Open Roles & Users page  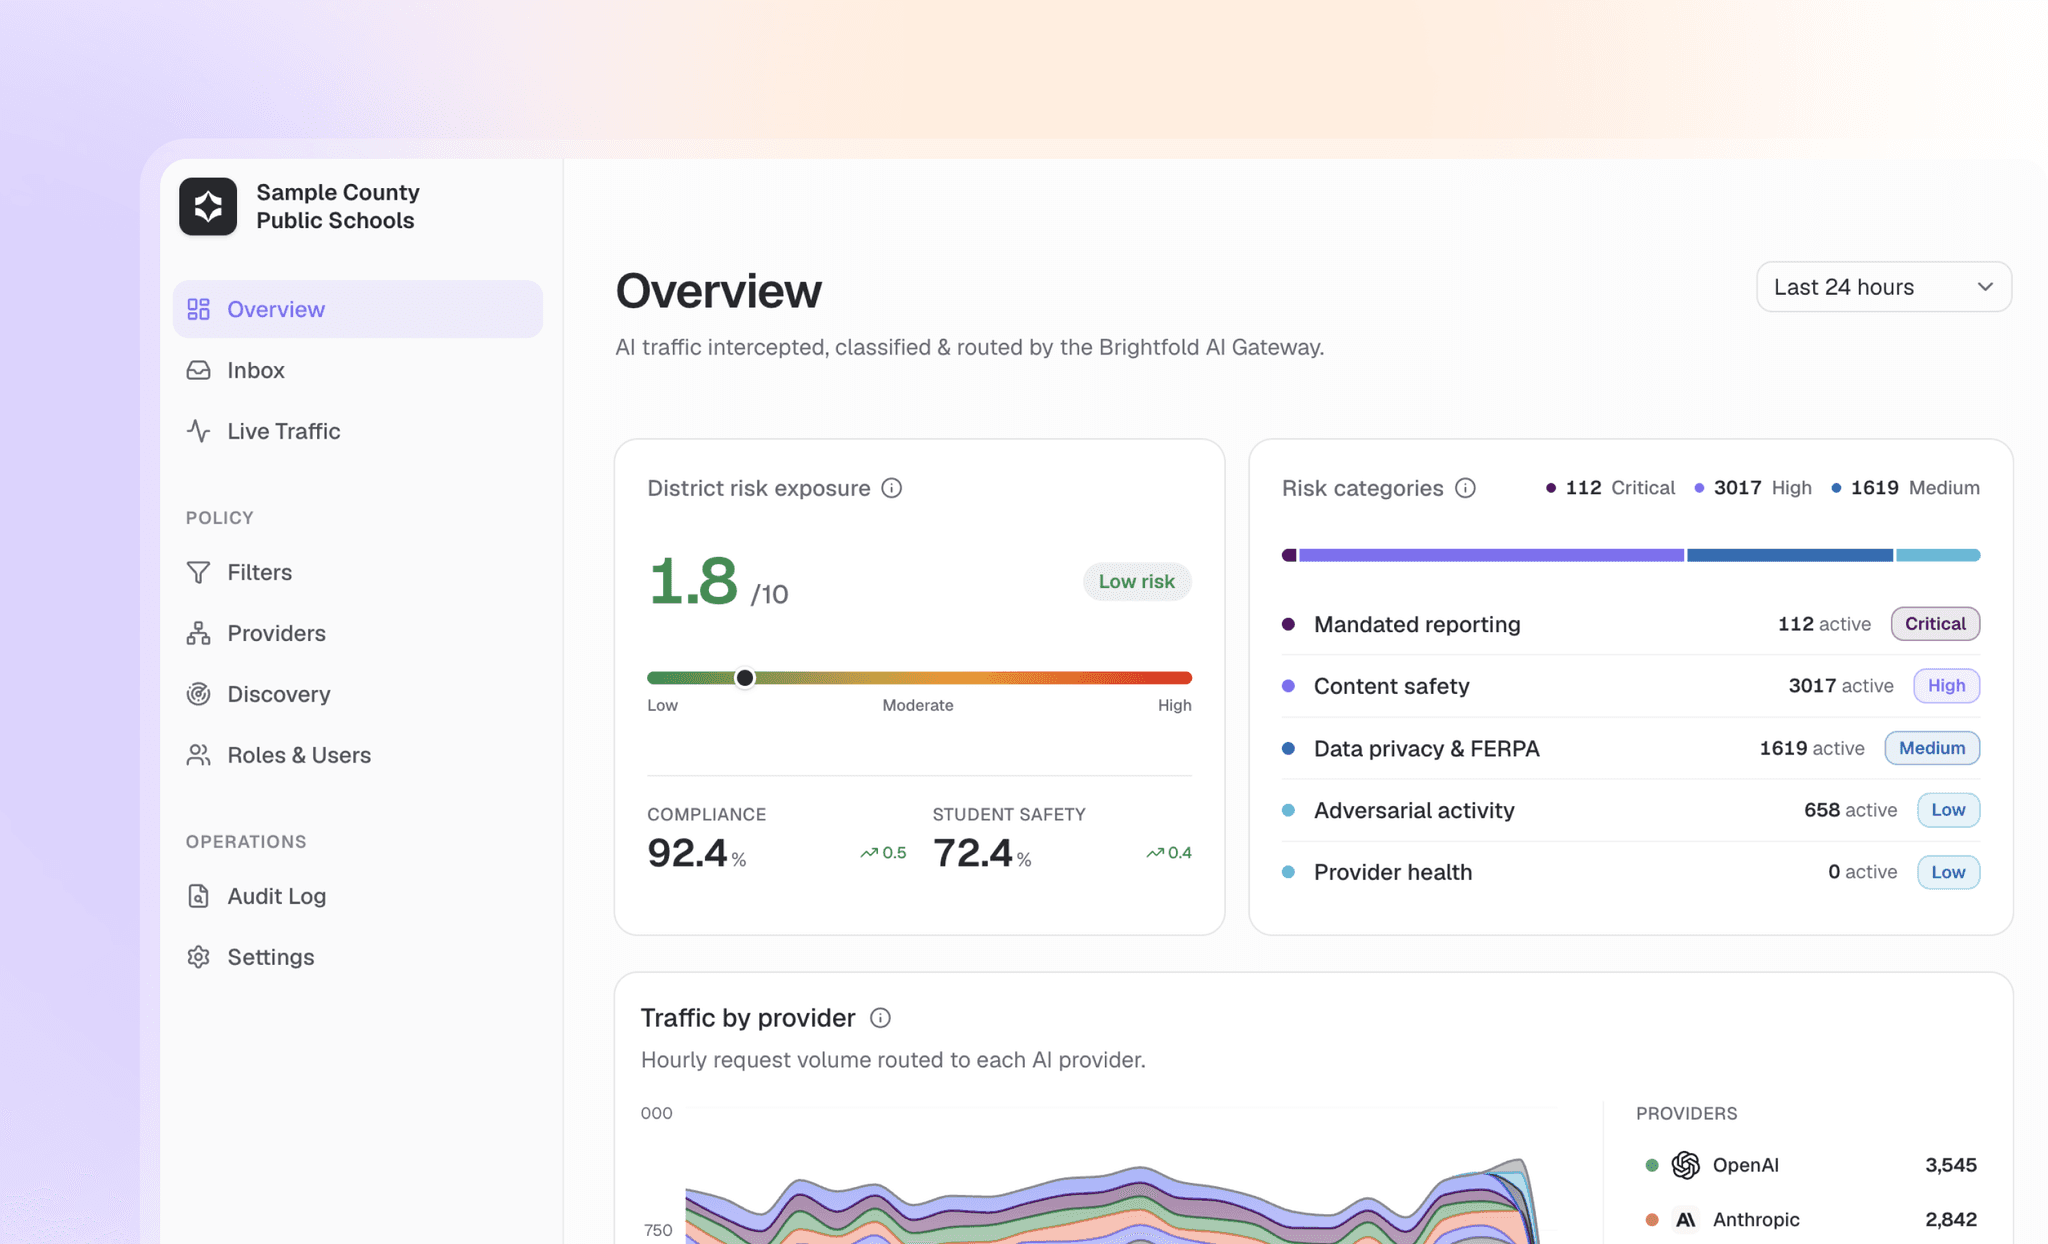[358, 755]
